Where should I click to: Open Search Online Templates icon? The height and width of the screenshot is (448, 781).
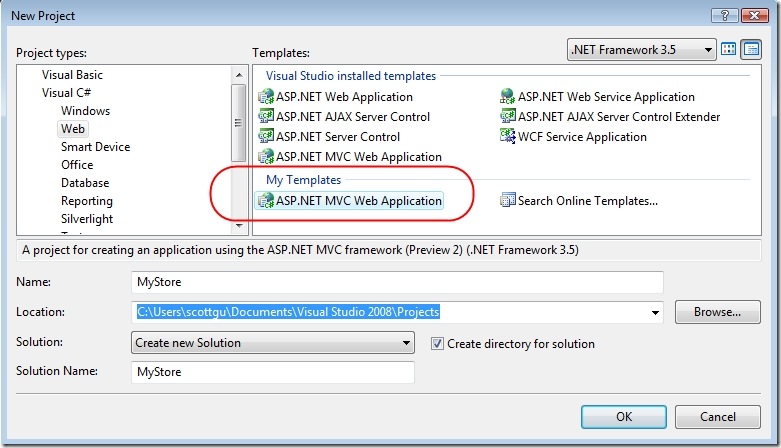click(x=508, y=201)
